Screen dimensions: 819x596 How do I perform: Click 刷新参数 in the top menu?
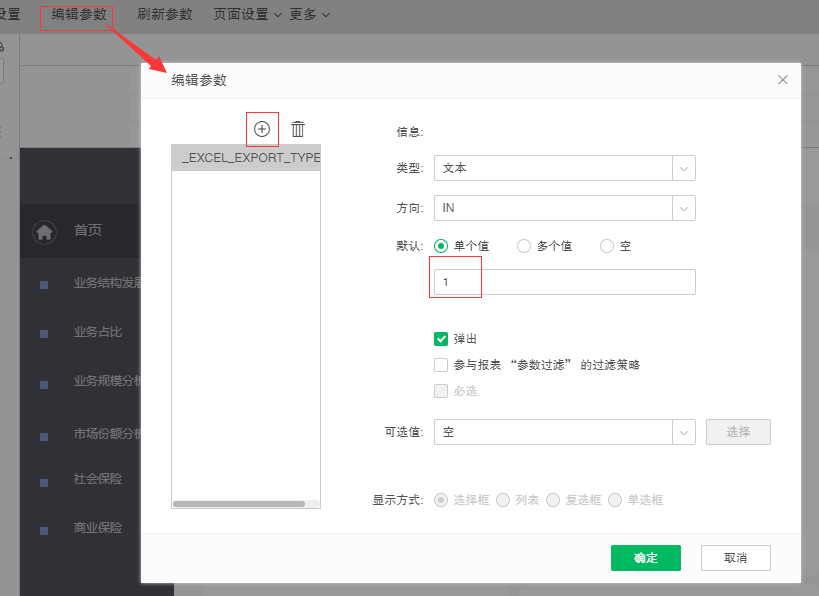(167, 14)
